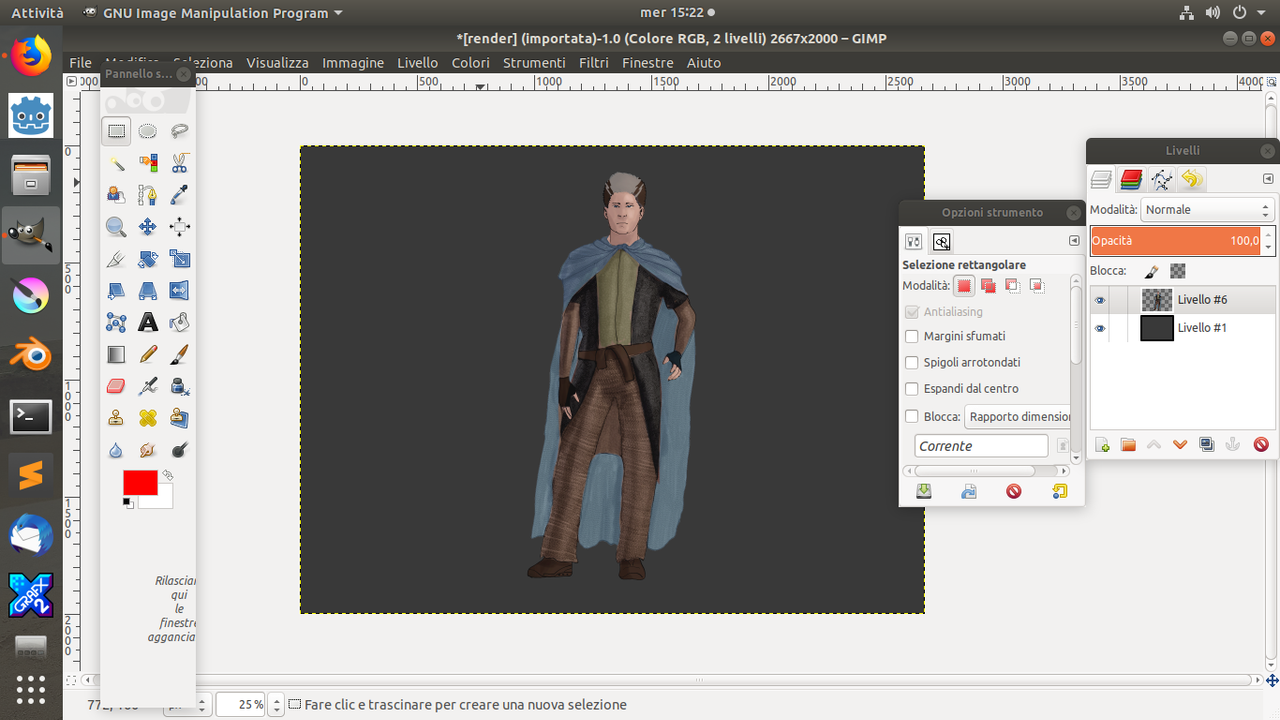Open the layer Modalità Normale dropdown
The height and width of the screenshot is (720, 1280).
(x=1206, y=210)
